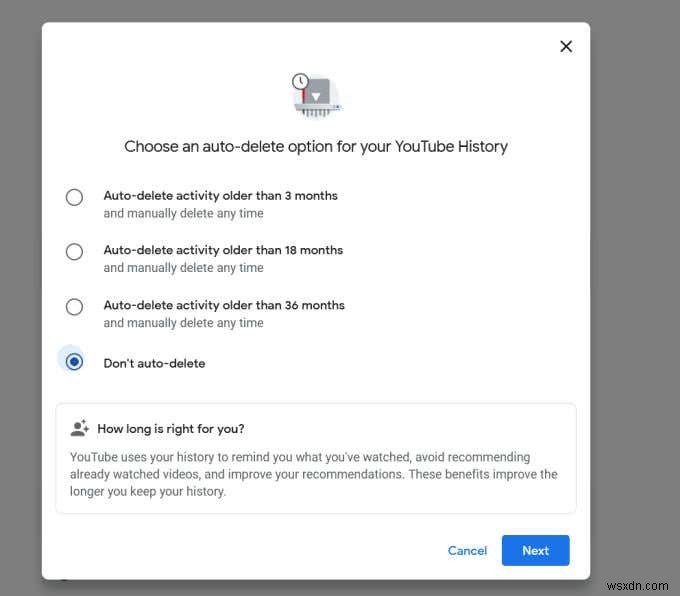This screenshot has width=680, height=596.
Task: Proceed with the Next button
Action: click(536, 550)
